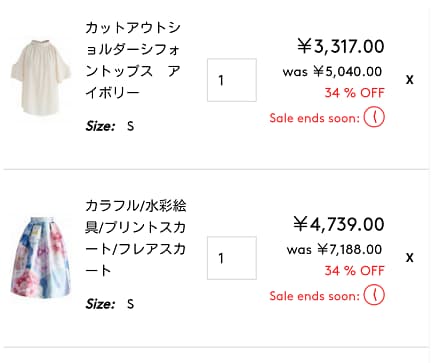The width and height of the screenshot is (441, 363).
Task: Click 34 % OFF label on the chiffon top
Action: click(355, 93)
